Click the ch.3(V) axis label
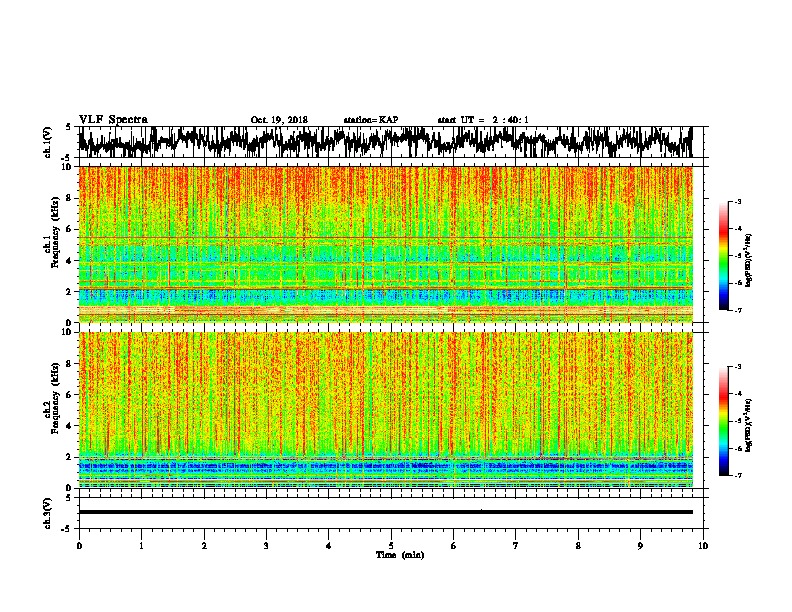This screenshot has width=792, height=612. click(x=47, y=513)
